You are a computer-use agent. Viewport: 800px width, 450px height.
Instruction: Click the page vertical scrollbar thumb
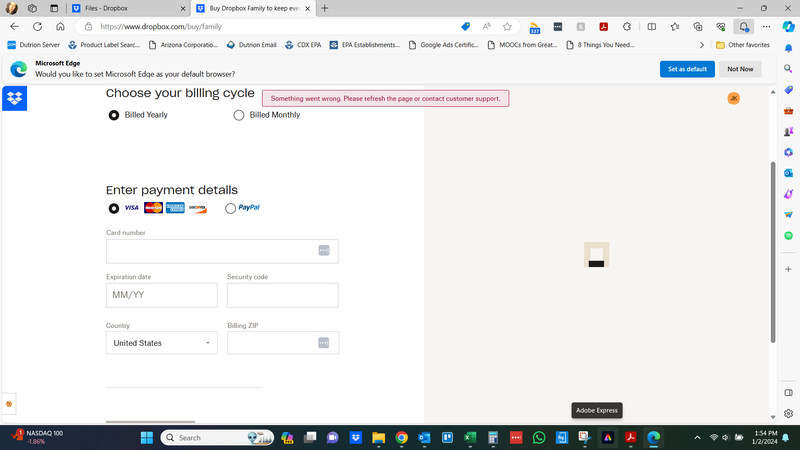pyautogui.click(x=772, y=252)
